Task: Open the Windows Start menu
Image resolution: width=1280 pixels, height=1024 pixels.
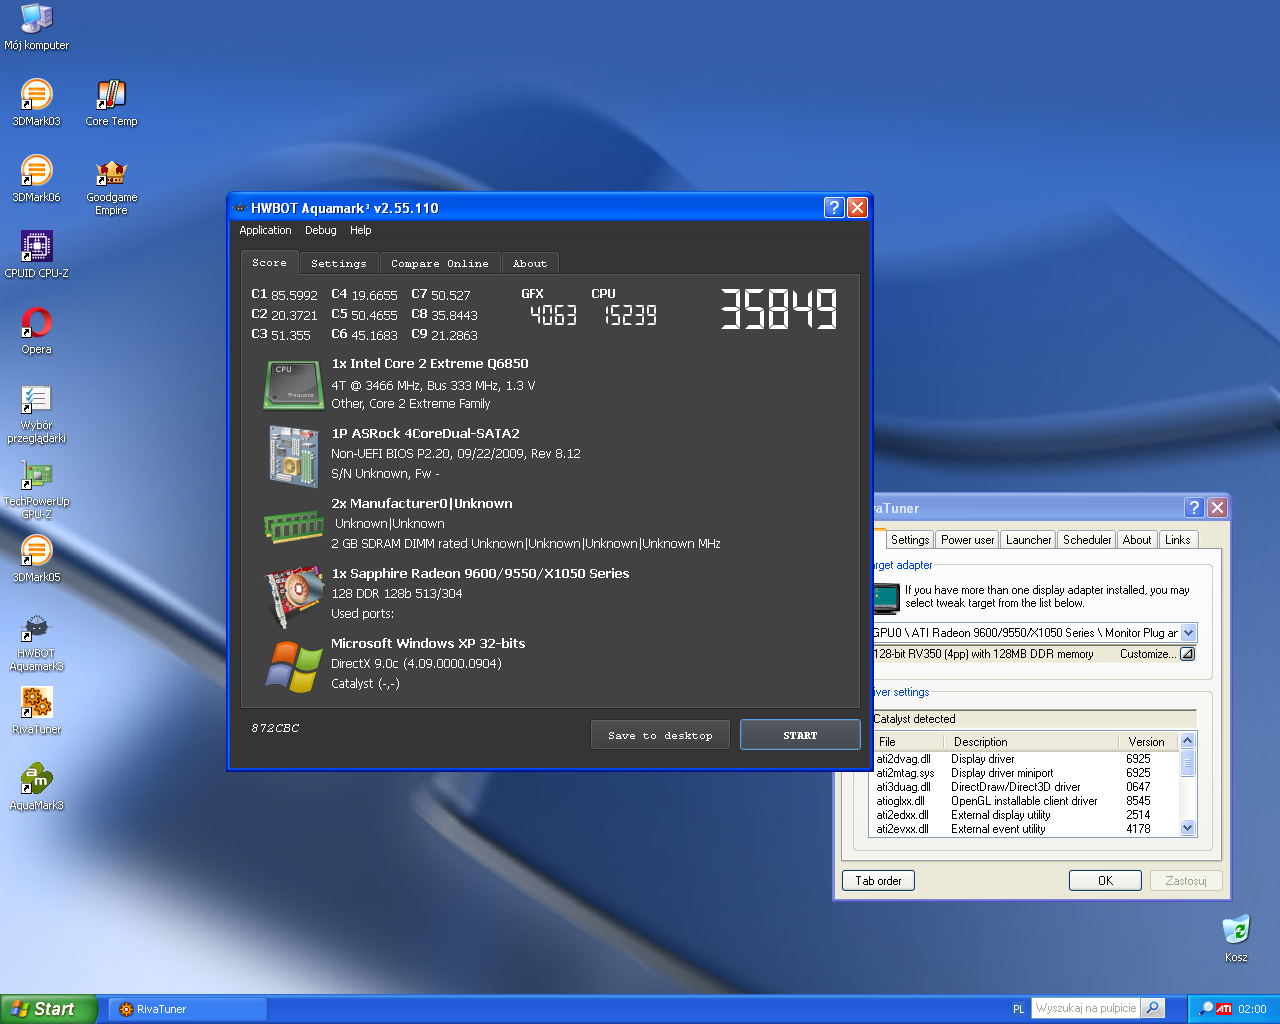Action: [49, 1009]
